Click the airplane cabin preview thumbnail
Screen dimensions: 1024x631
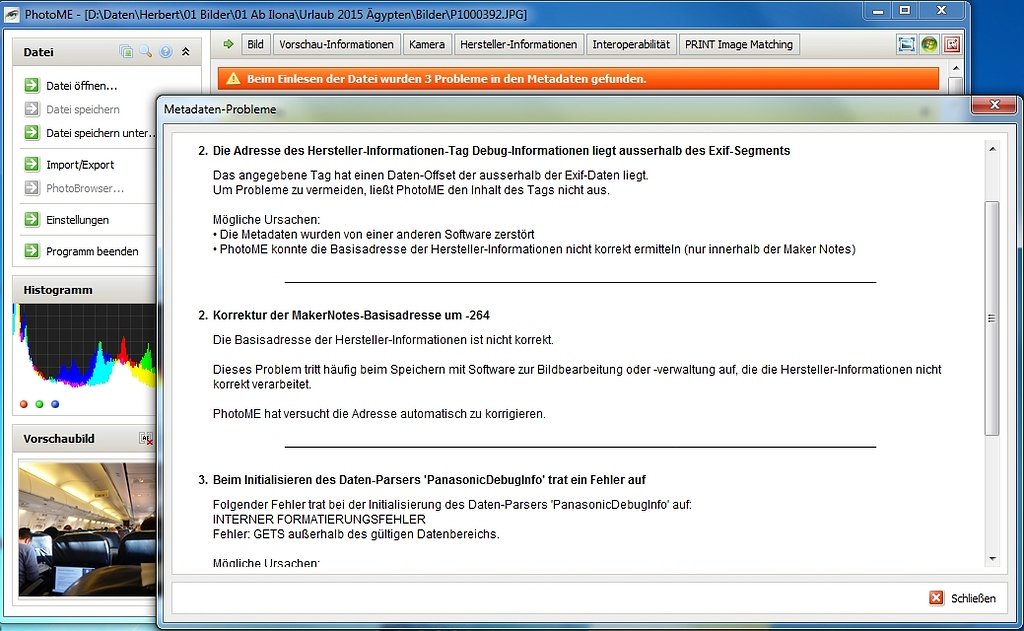coord(88,529)
